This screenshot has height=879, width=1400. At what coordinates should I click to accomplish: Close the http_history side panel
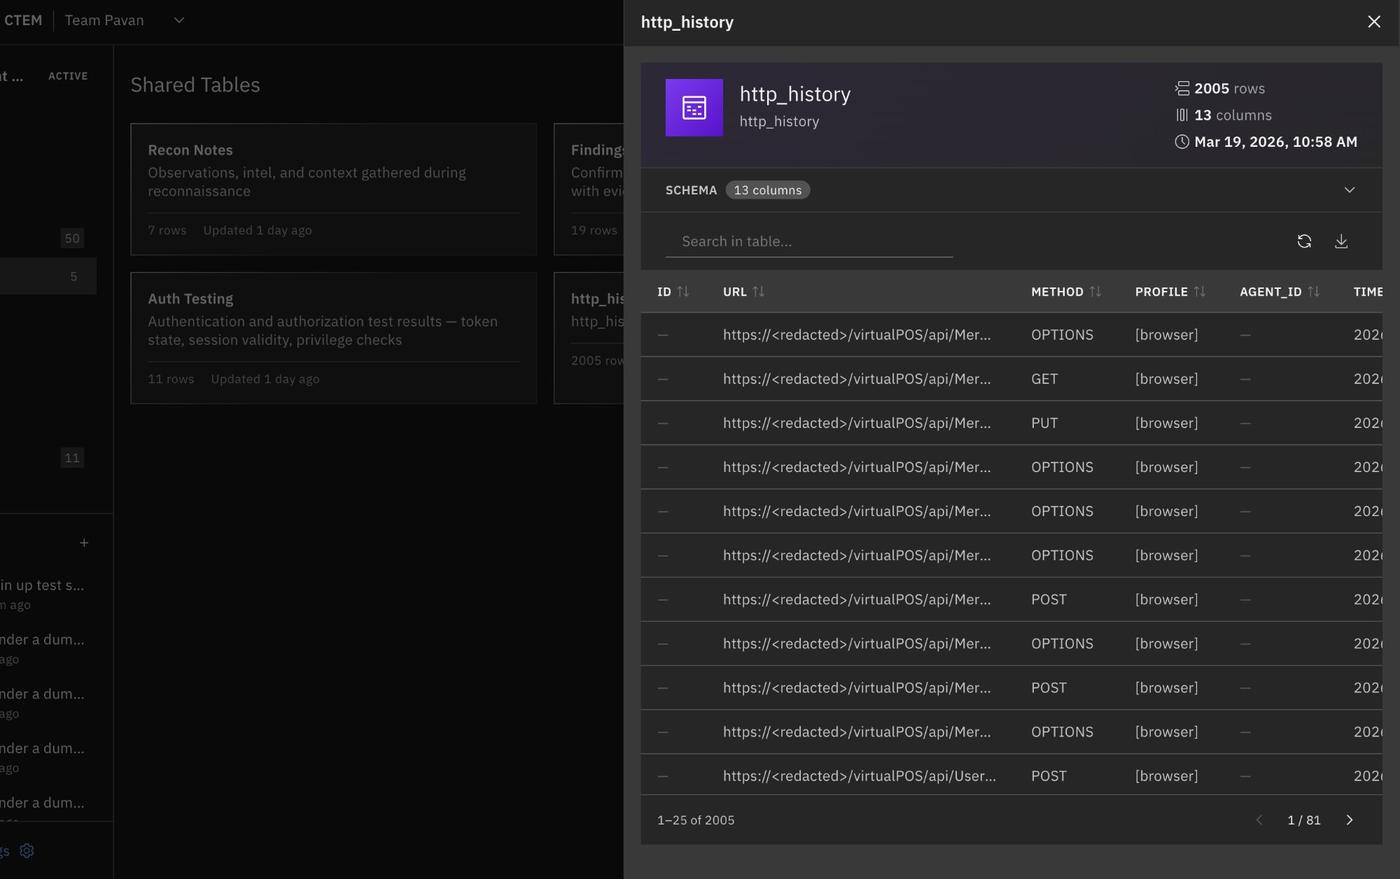tap(1374, 22)
